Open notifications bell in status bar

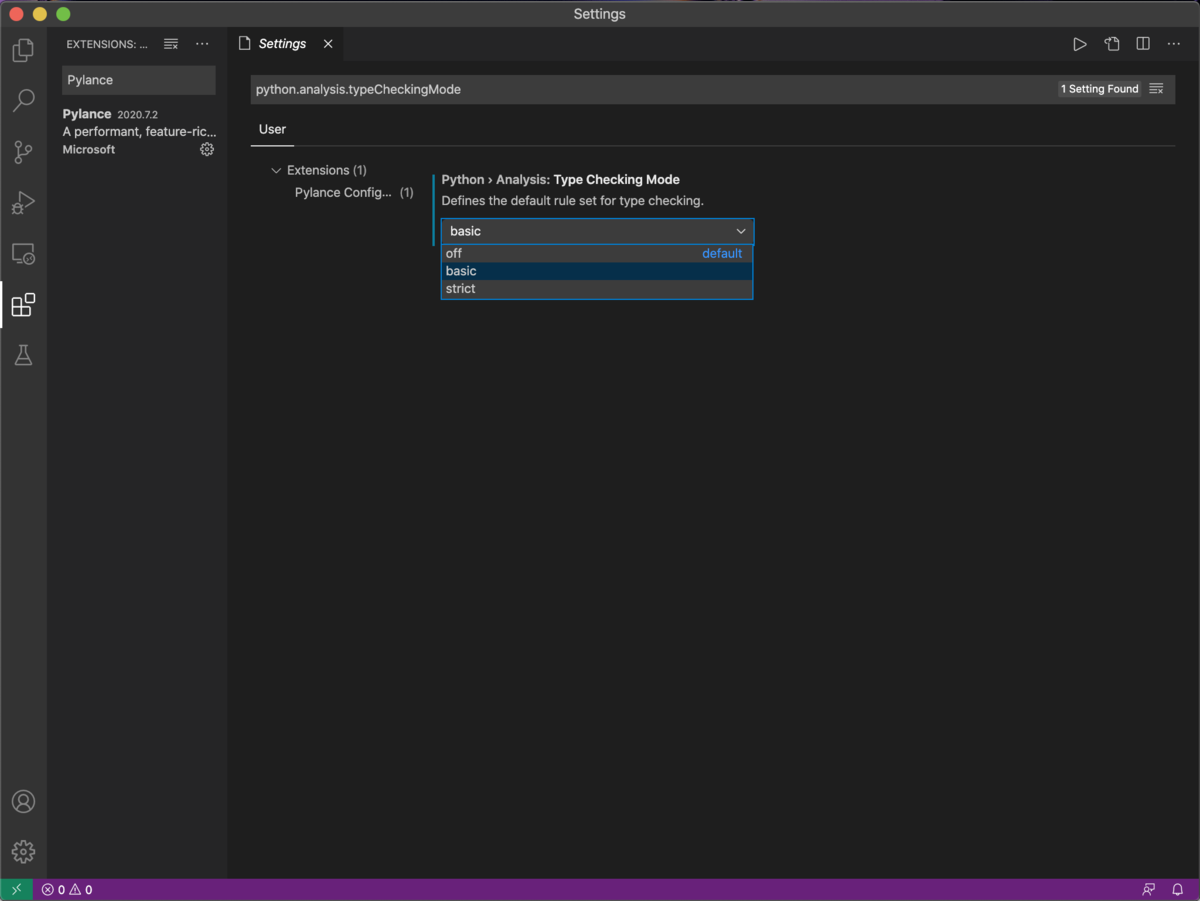[x=1178, y=890]
